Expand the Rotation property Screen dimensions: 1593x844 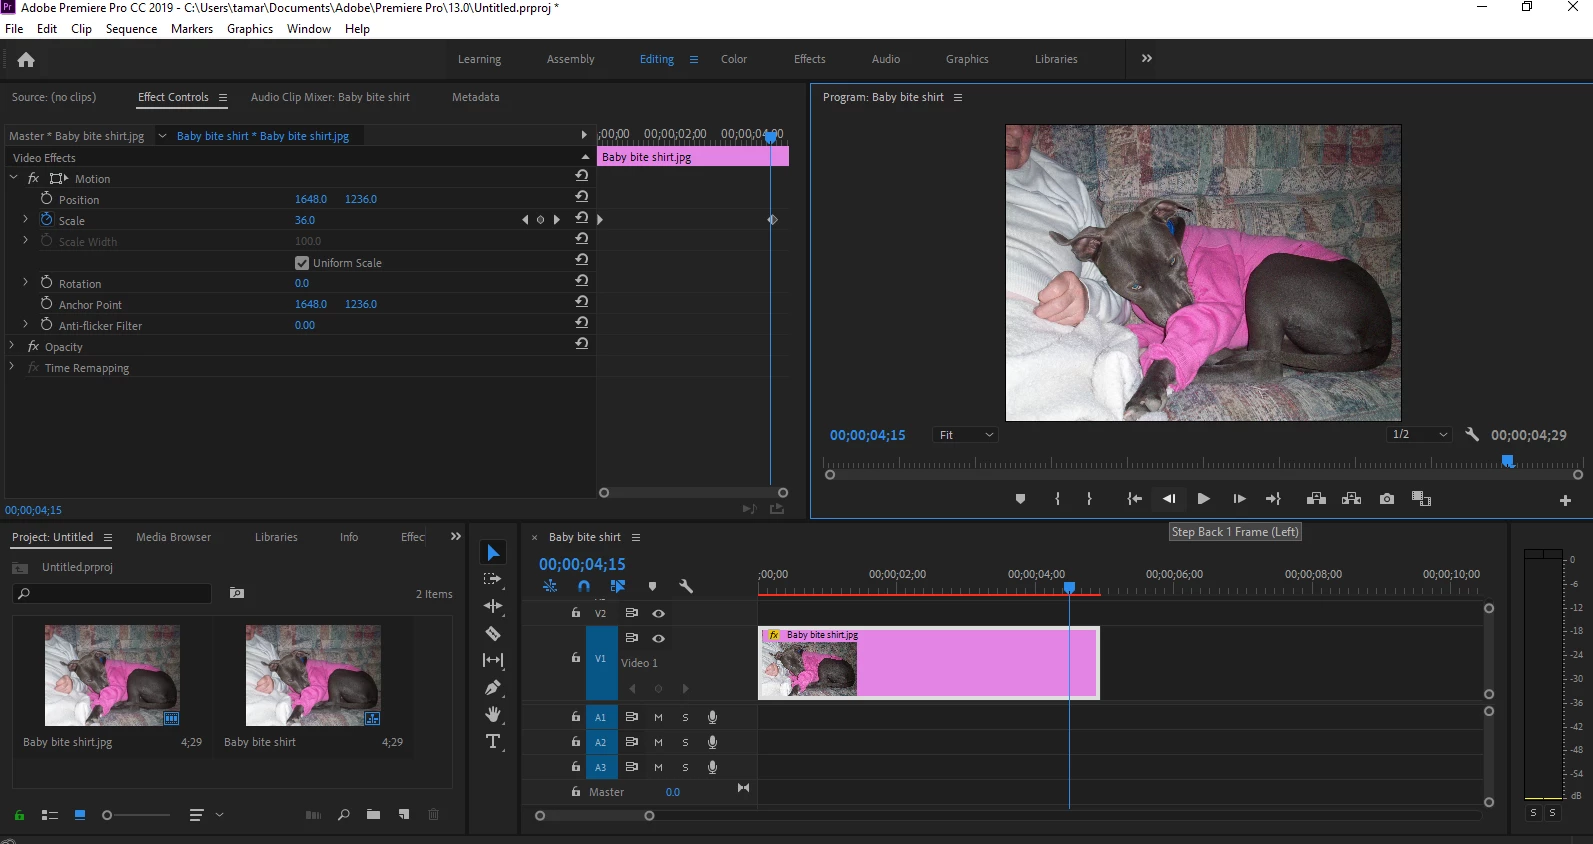pos(26,282)
